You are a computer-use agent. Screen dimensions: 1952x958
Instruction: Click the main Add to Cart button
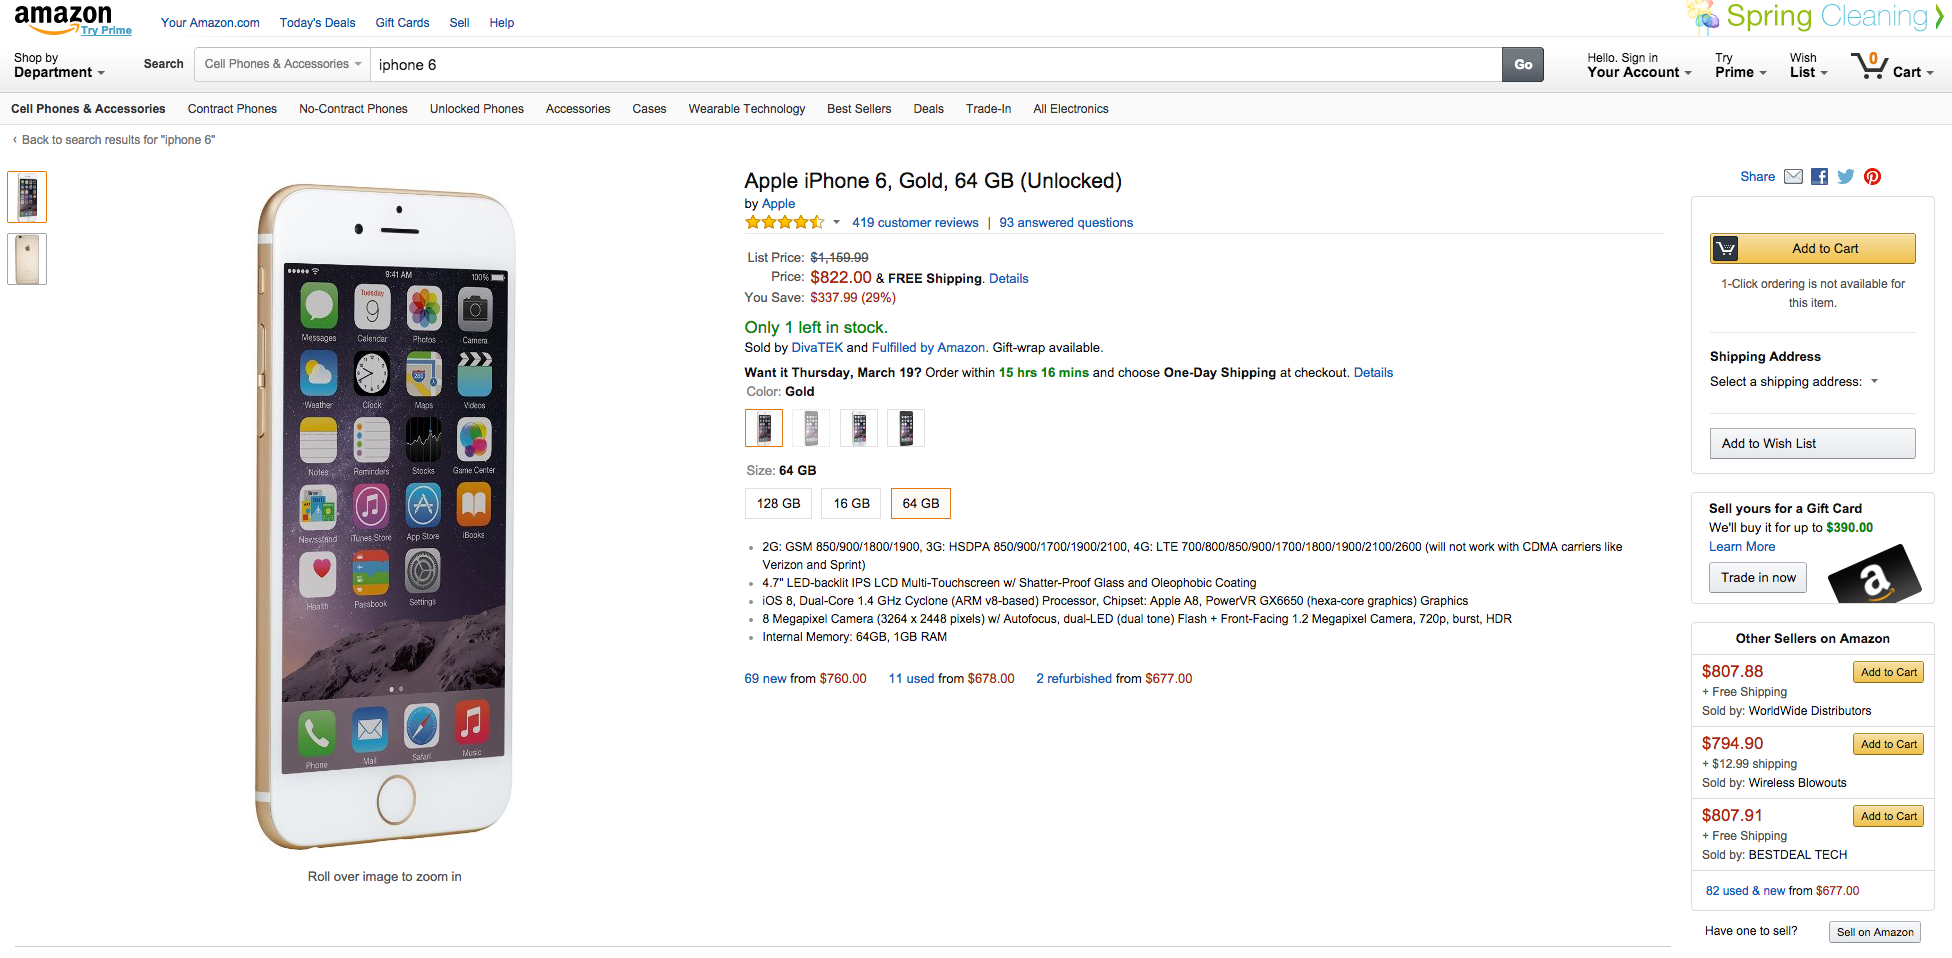(1812, 249)
